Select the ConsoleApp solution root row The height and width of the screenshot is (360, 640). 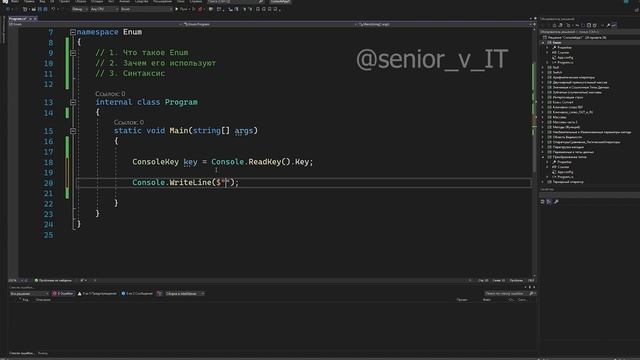click(x=576, y=38)
